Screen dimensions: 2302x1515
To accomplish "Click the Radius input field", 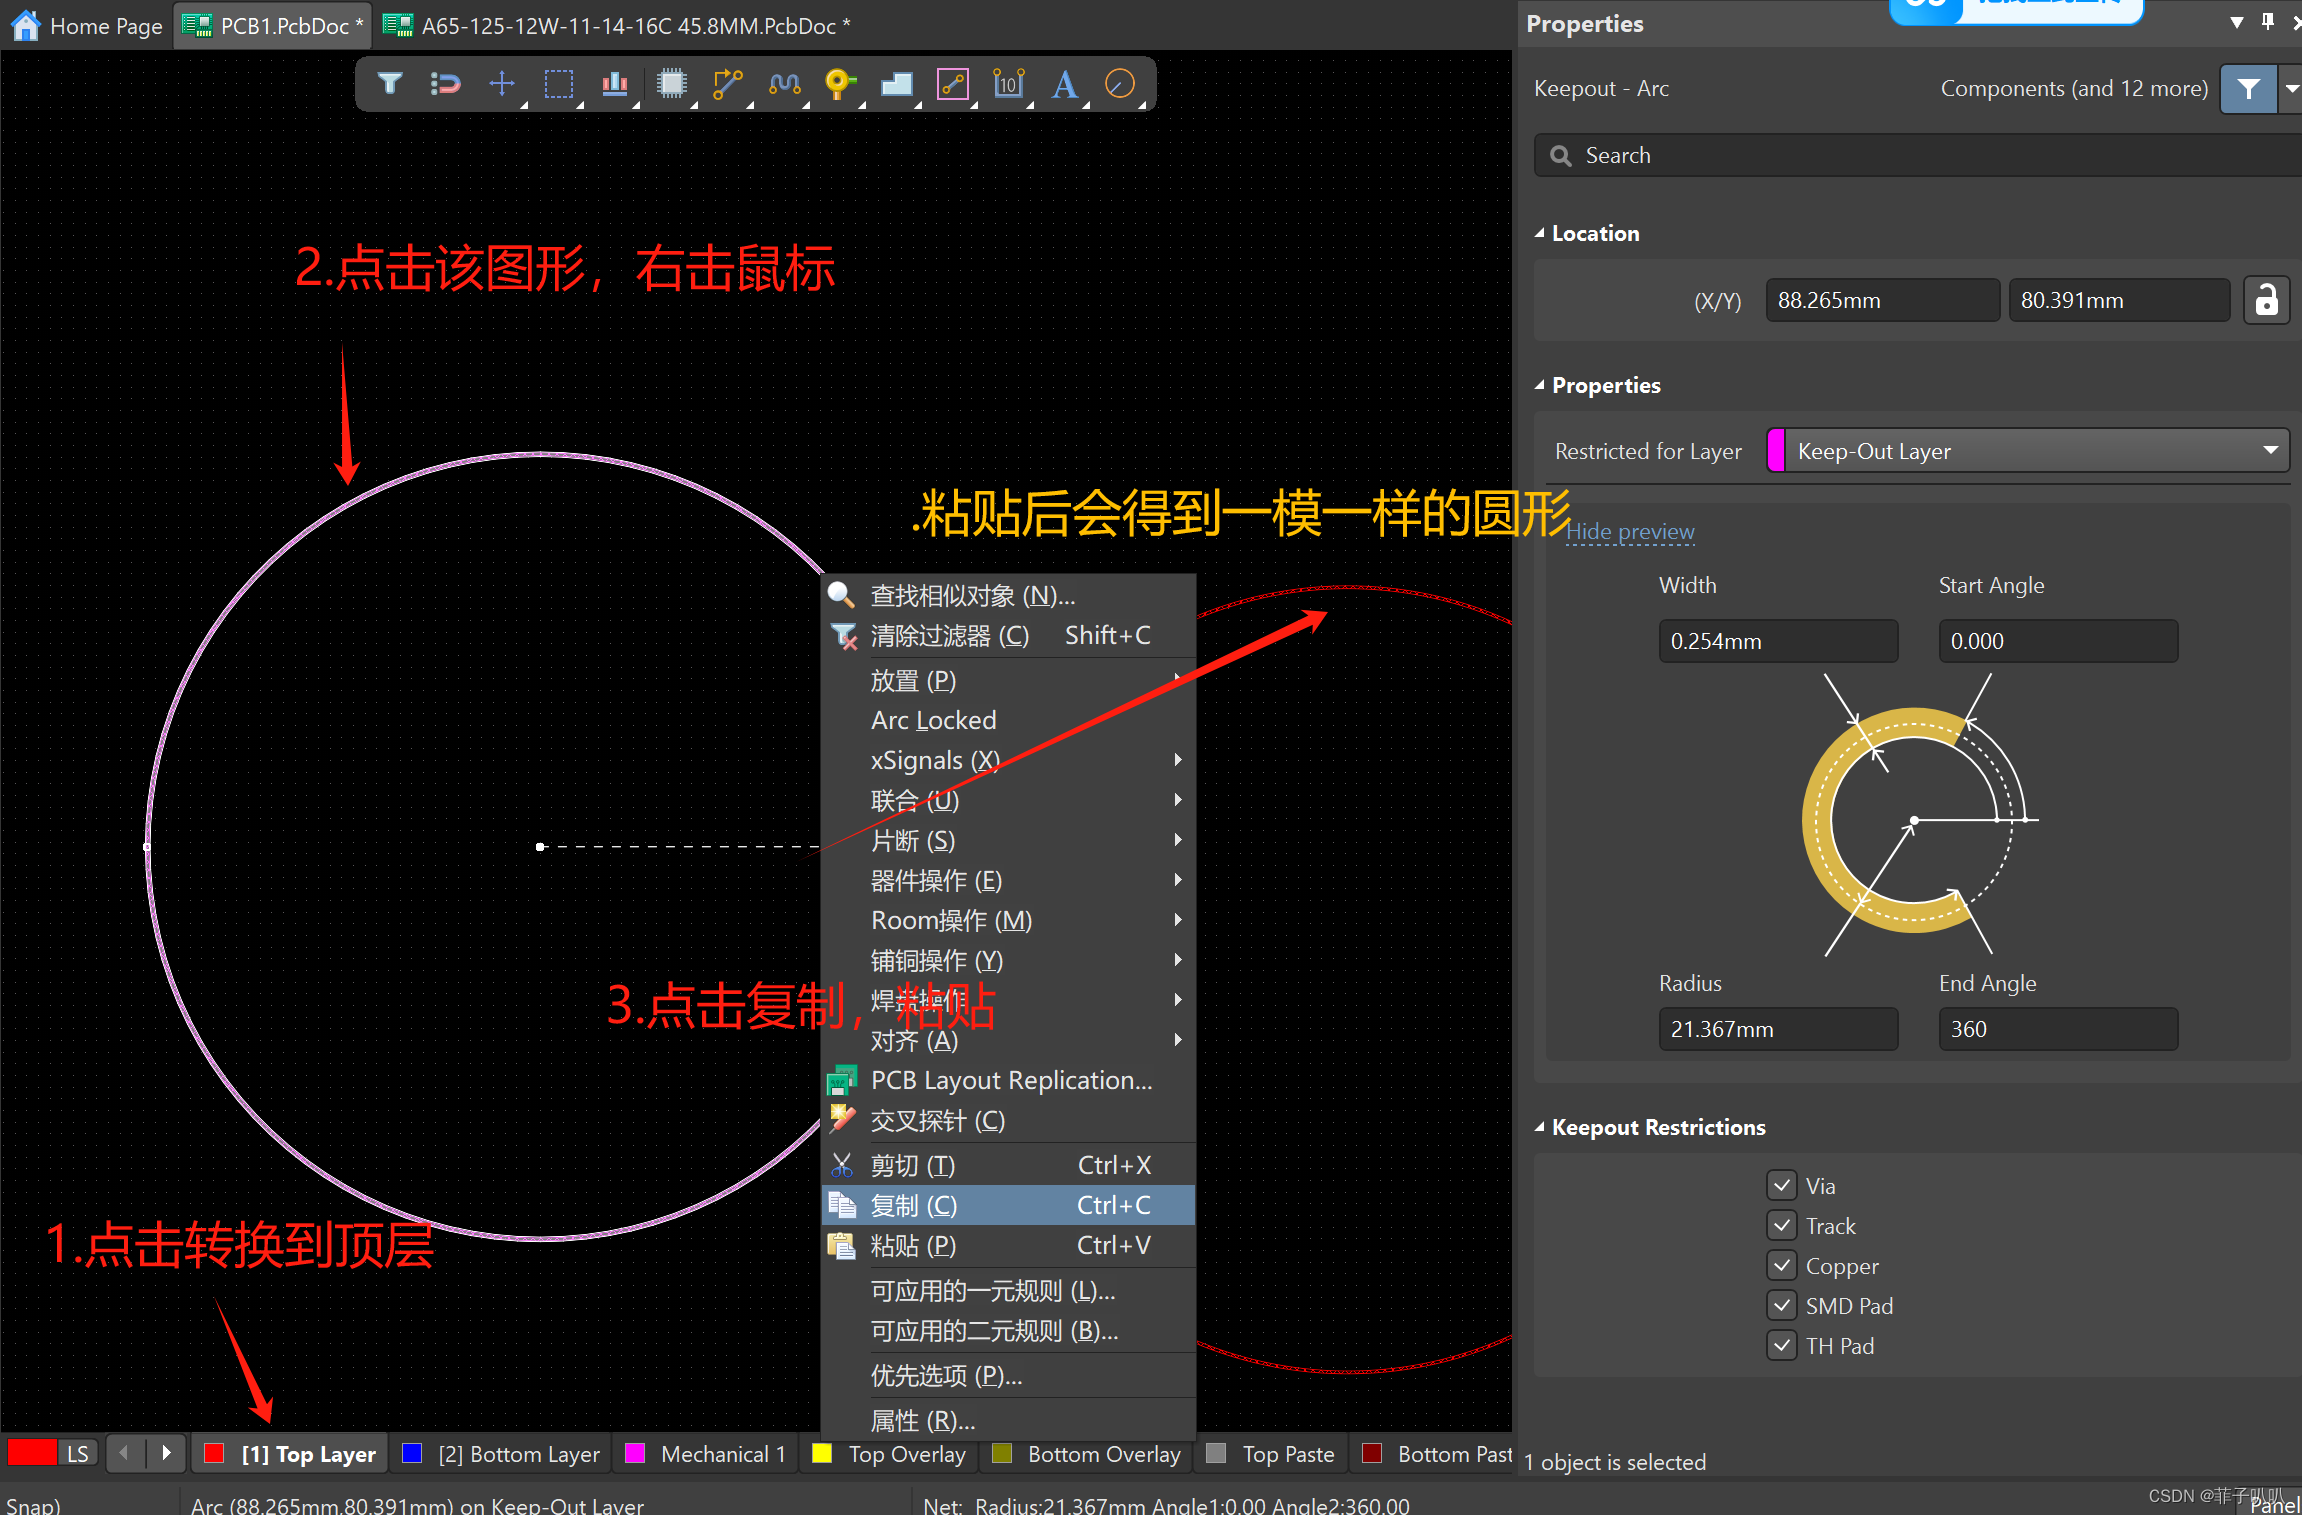I will (x=1777, y=1029).
